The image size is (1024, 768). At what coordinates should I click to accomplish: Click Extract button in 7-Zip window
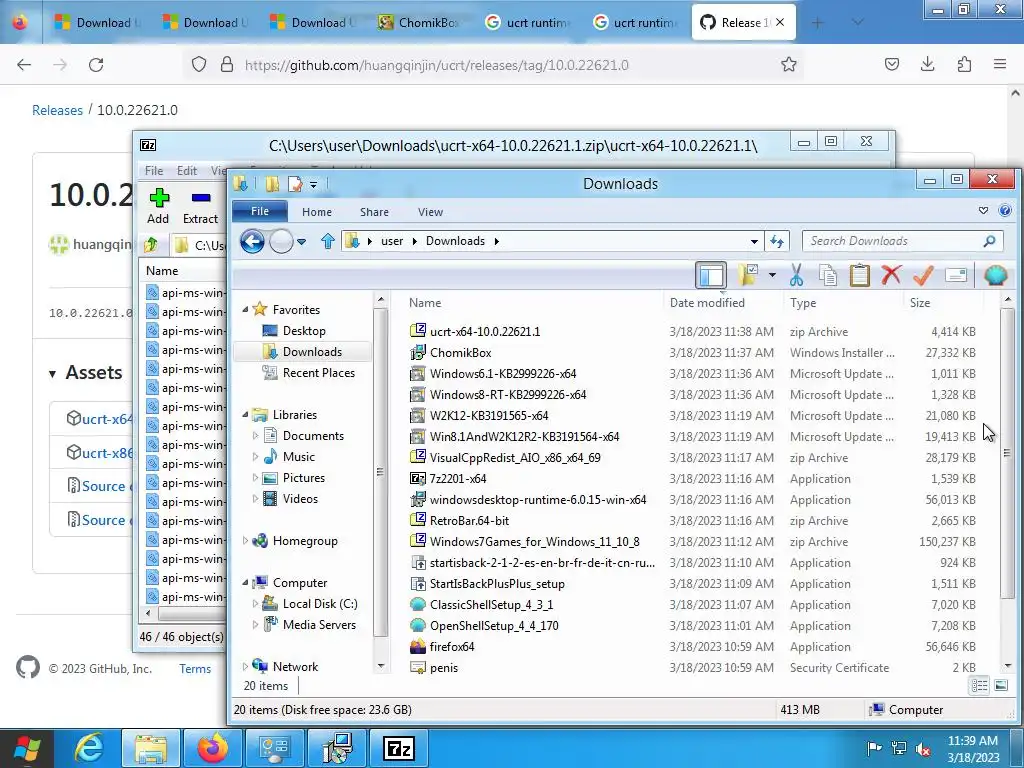200,206
